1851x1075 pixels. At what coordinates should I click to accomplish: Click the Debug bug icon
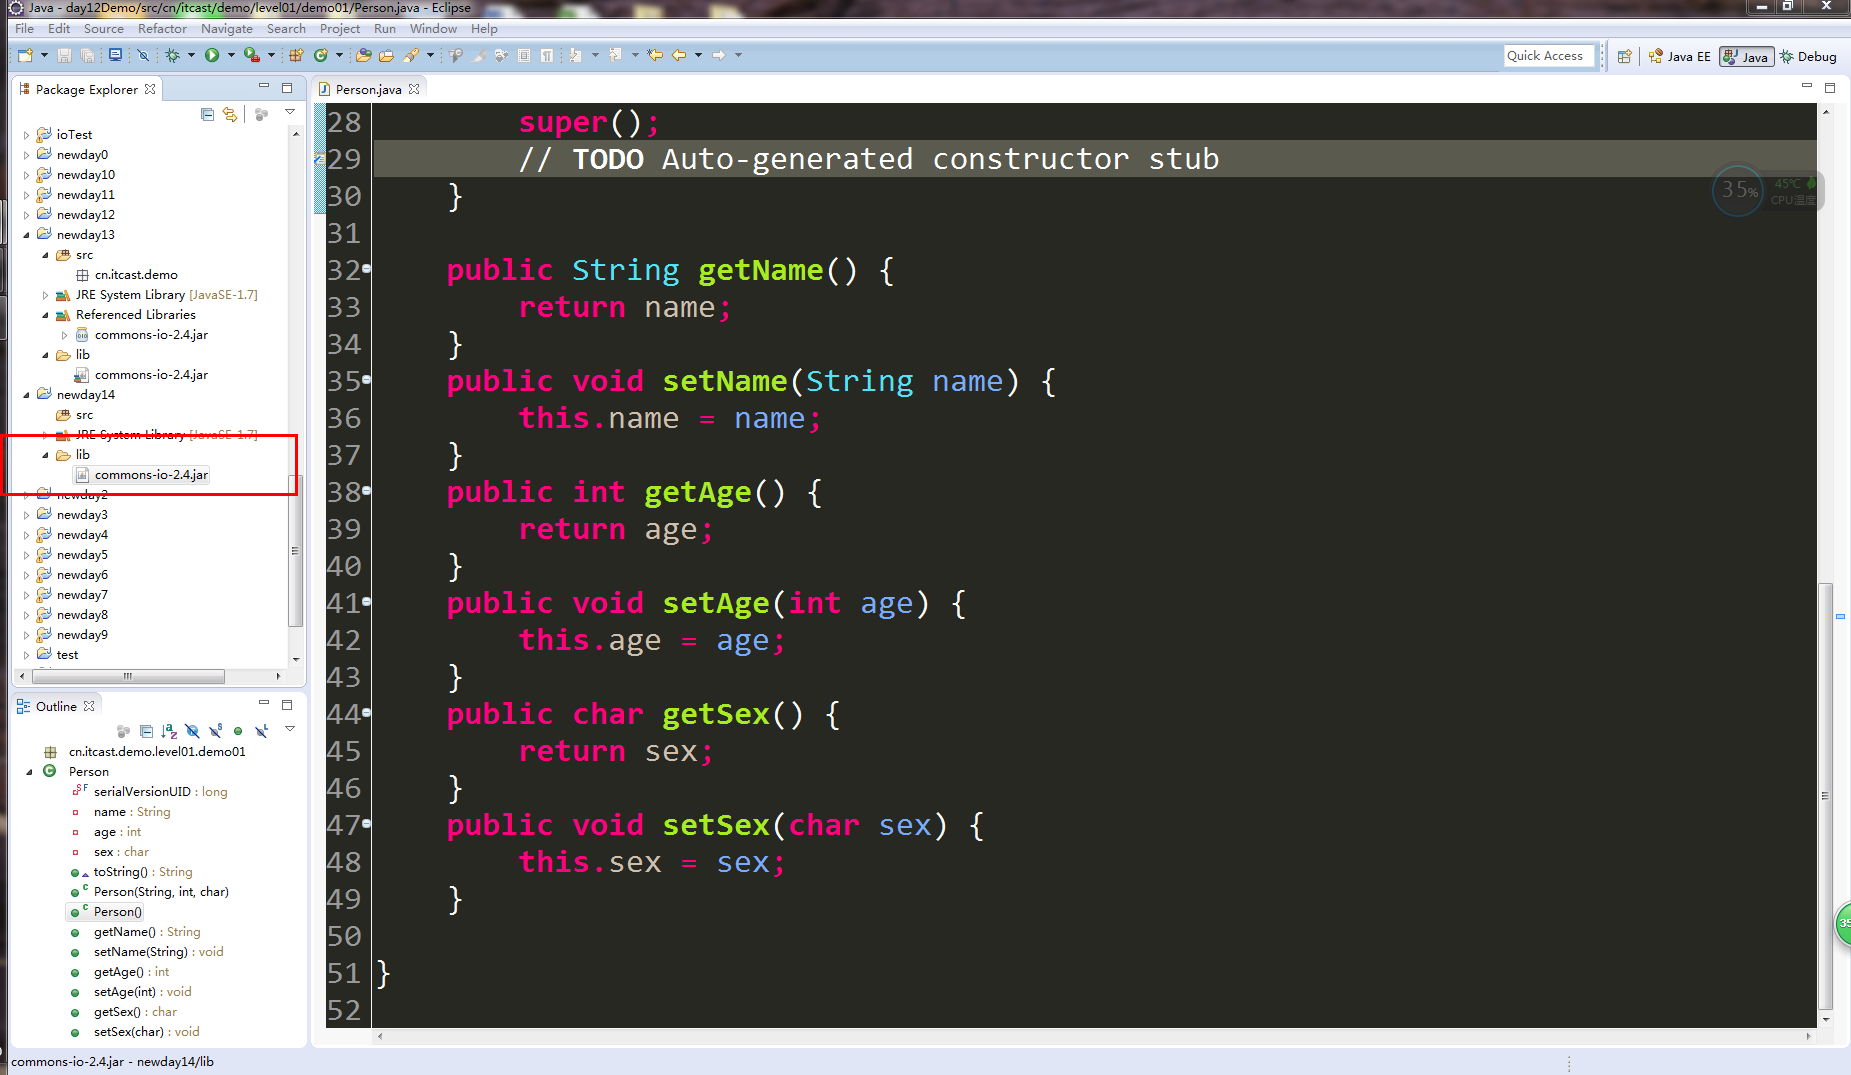click(172, 55)
